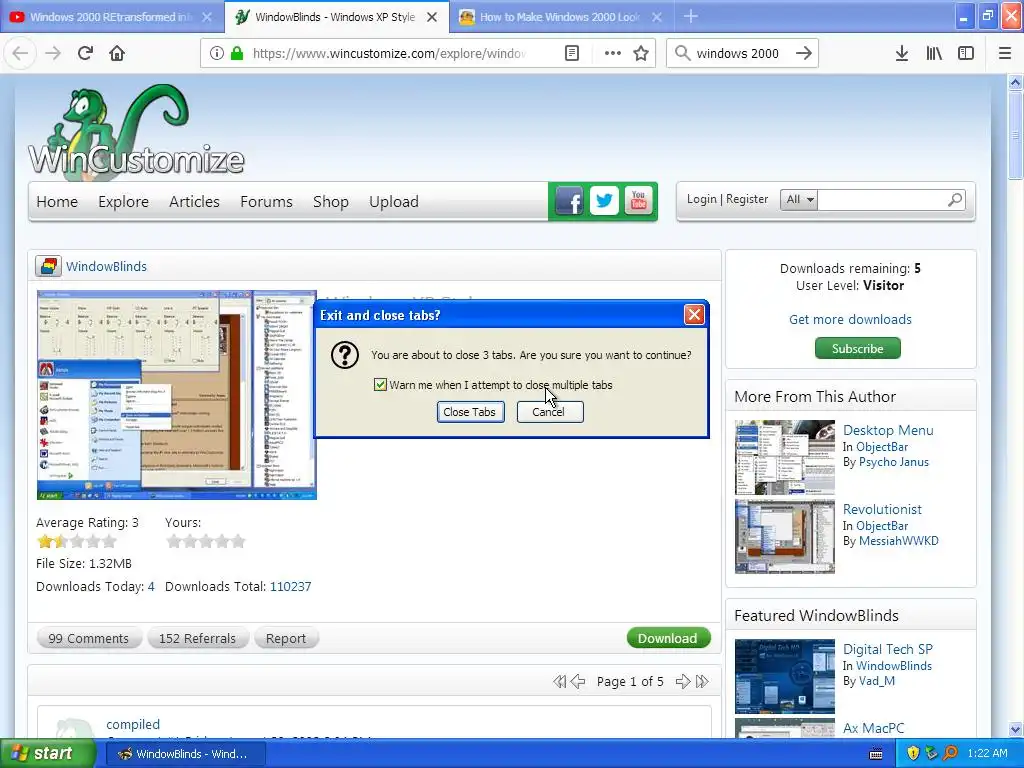Reload the current page

(x=85, y=53)
